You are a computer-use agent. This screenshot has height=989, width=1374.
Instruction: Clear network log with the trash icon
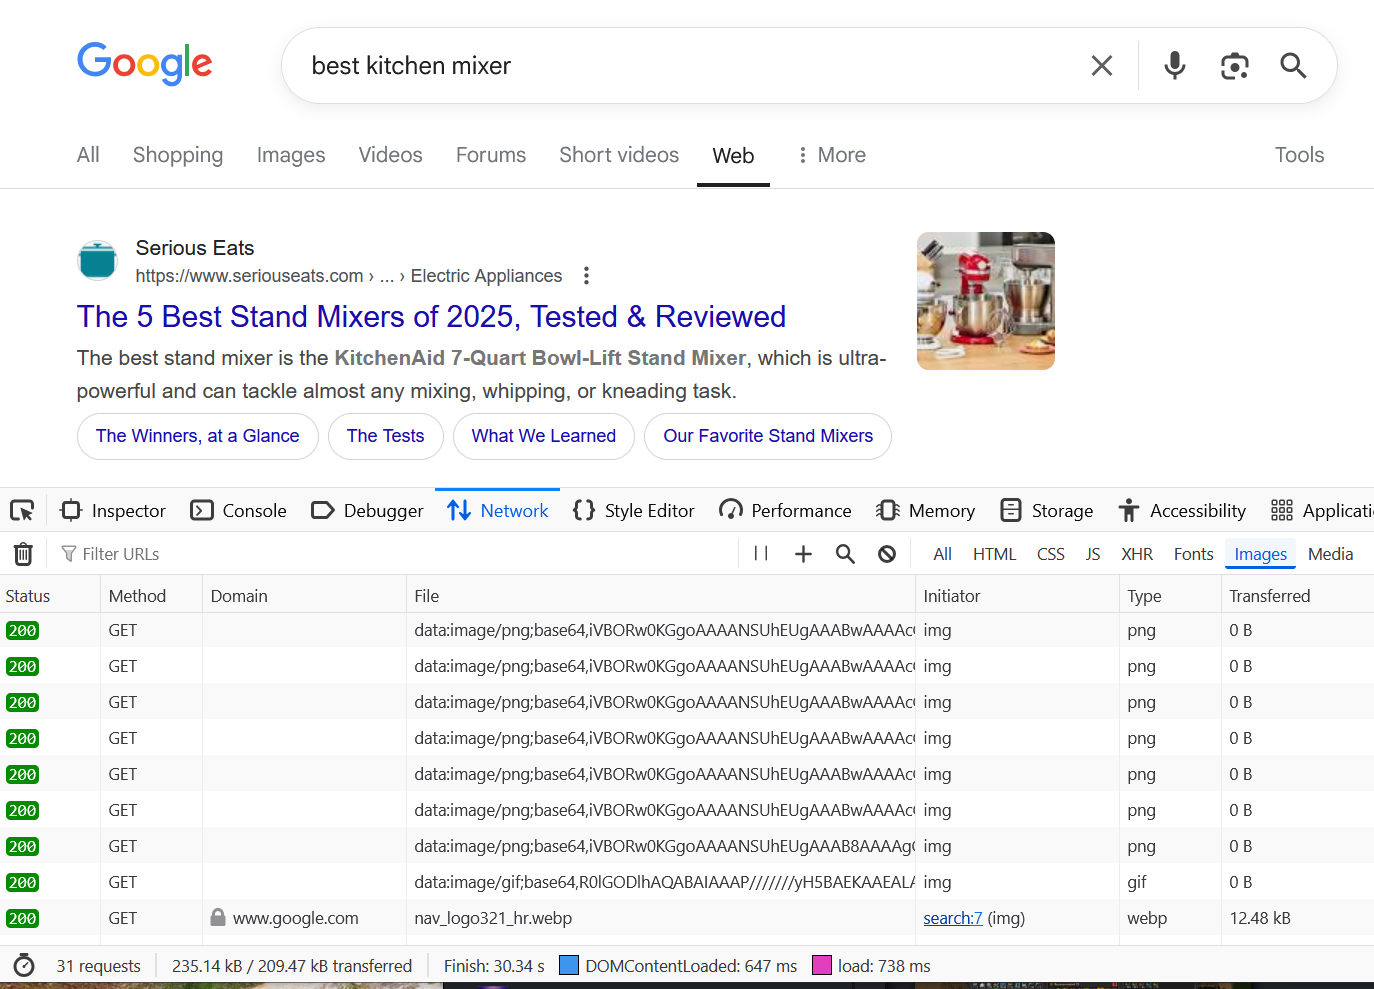[23, 554]
